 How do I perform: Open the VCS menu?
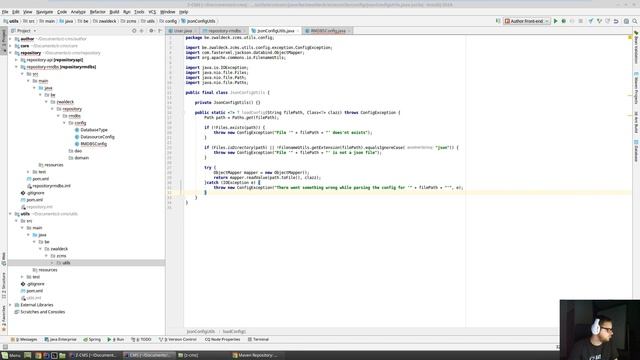click(x=152, y=12)
